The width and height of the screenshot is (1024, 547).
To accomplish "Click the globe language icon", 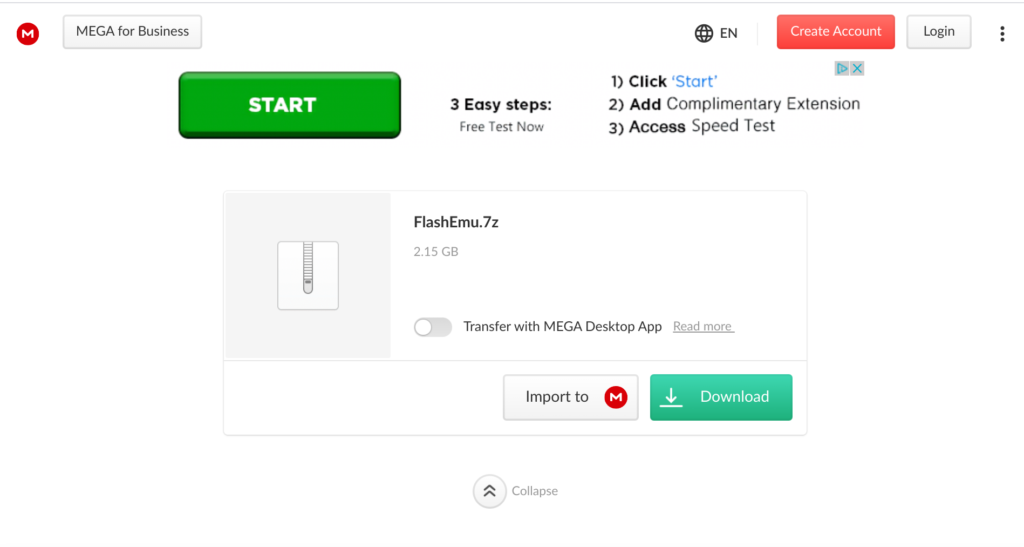I will [703, 33].
